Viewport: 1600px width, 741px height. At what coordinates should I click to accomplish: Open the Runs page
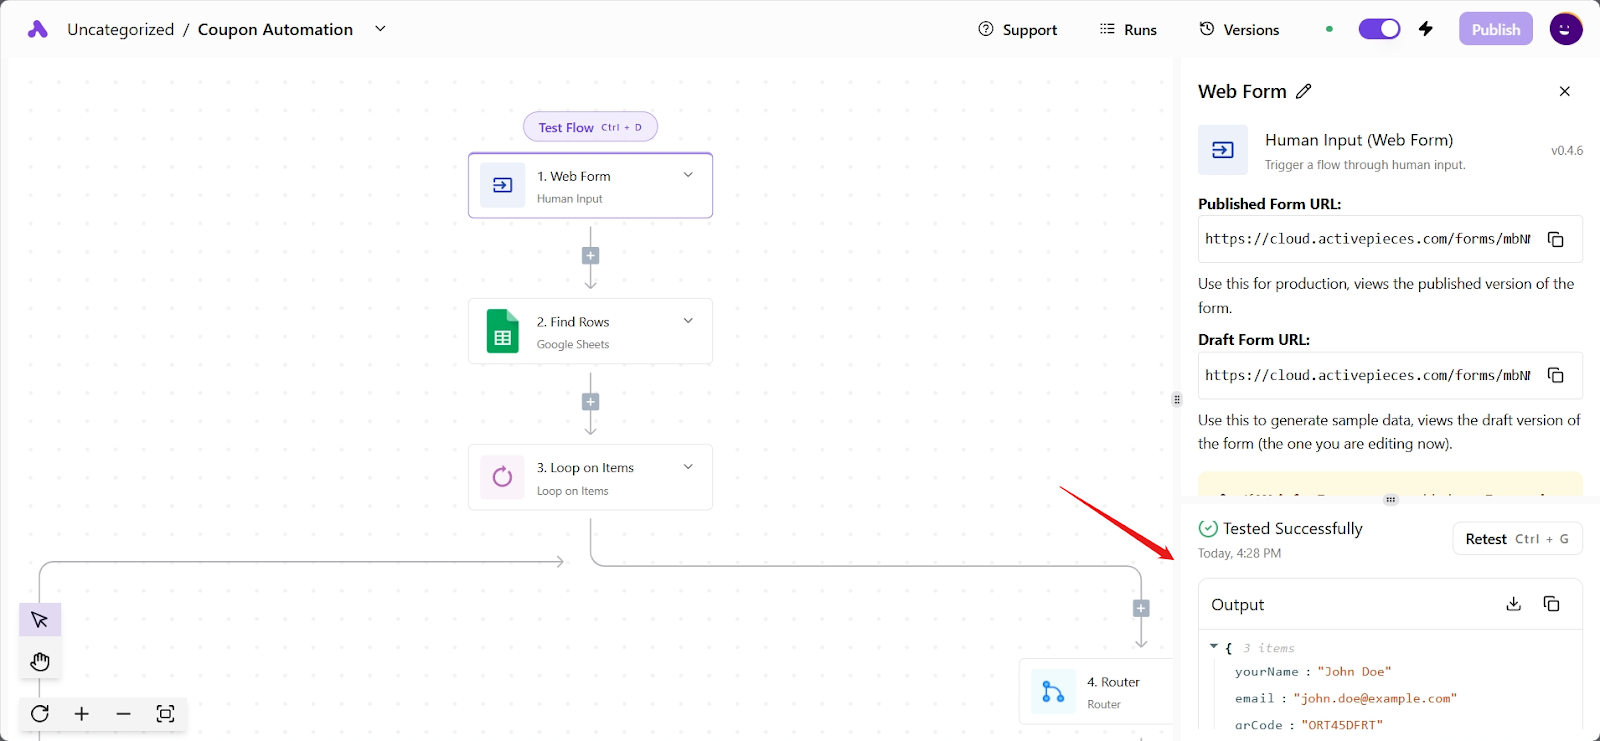point(1128,30)
